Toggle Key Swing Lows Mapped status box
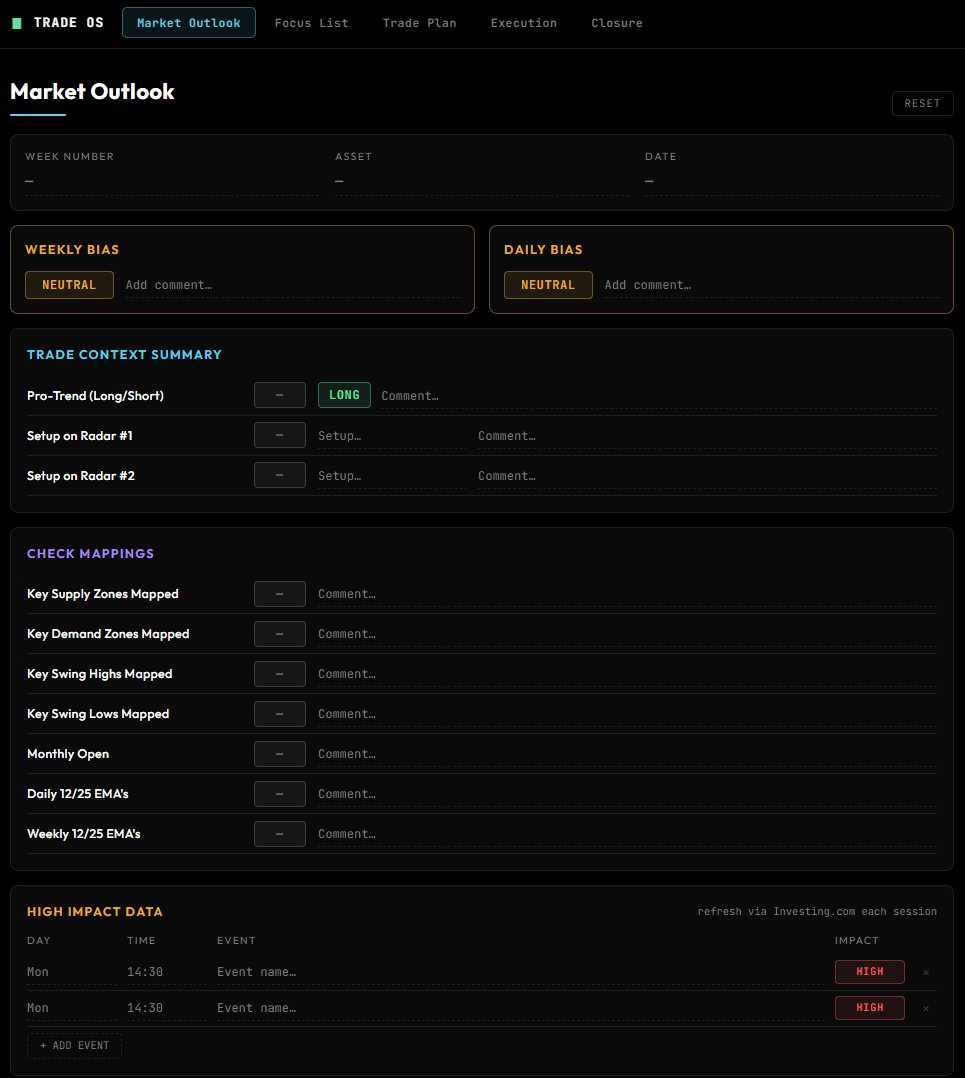 coord(280,714)
